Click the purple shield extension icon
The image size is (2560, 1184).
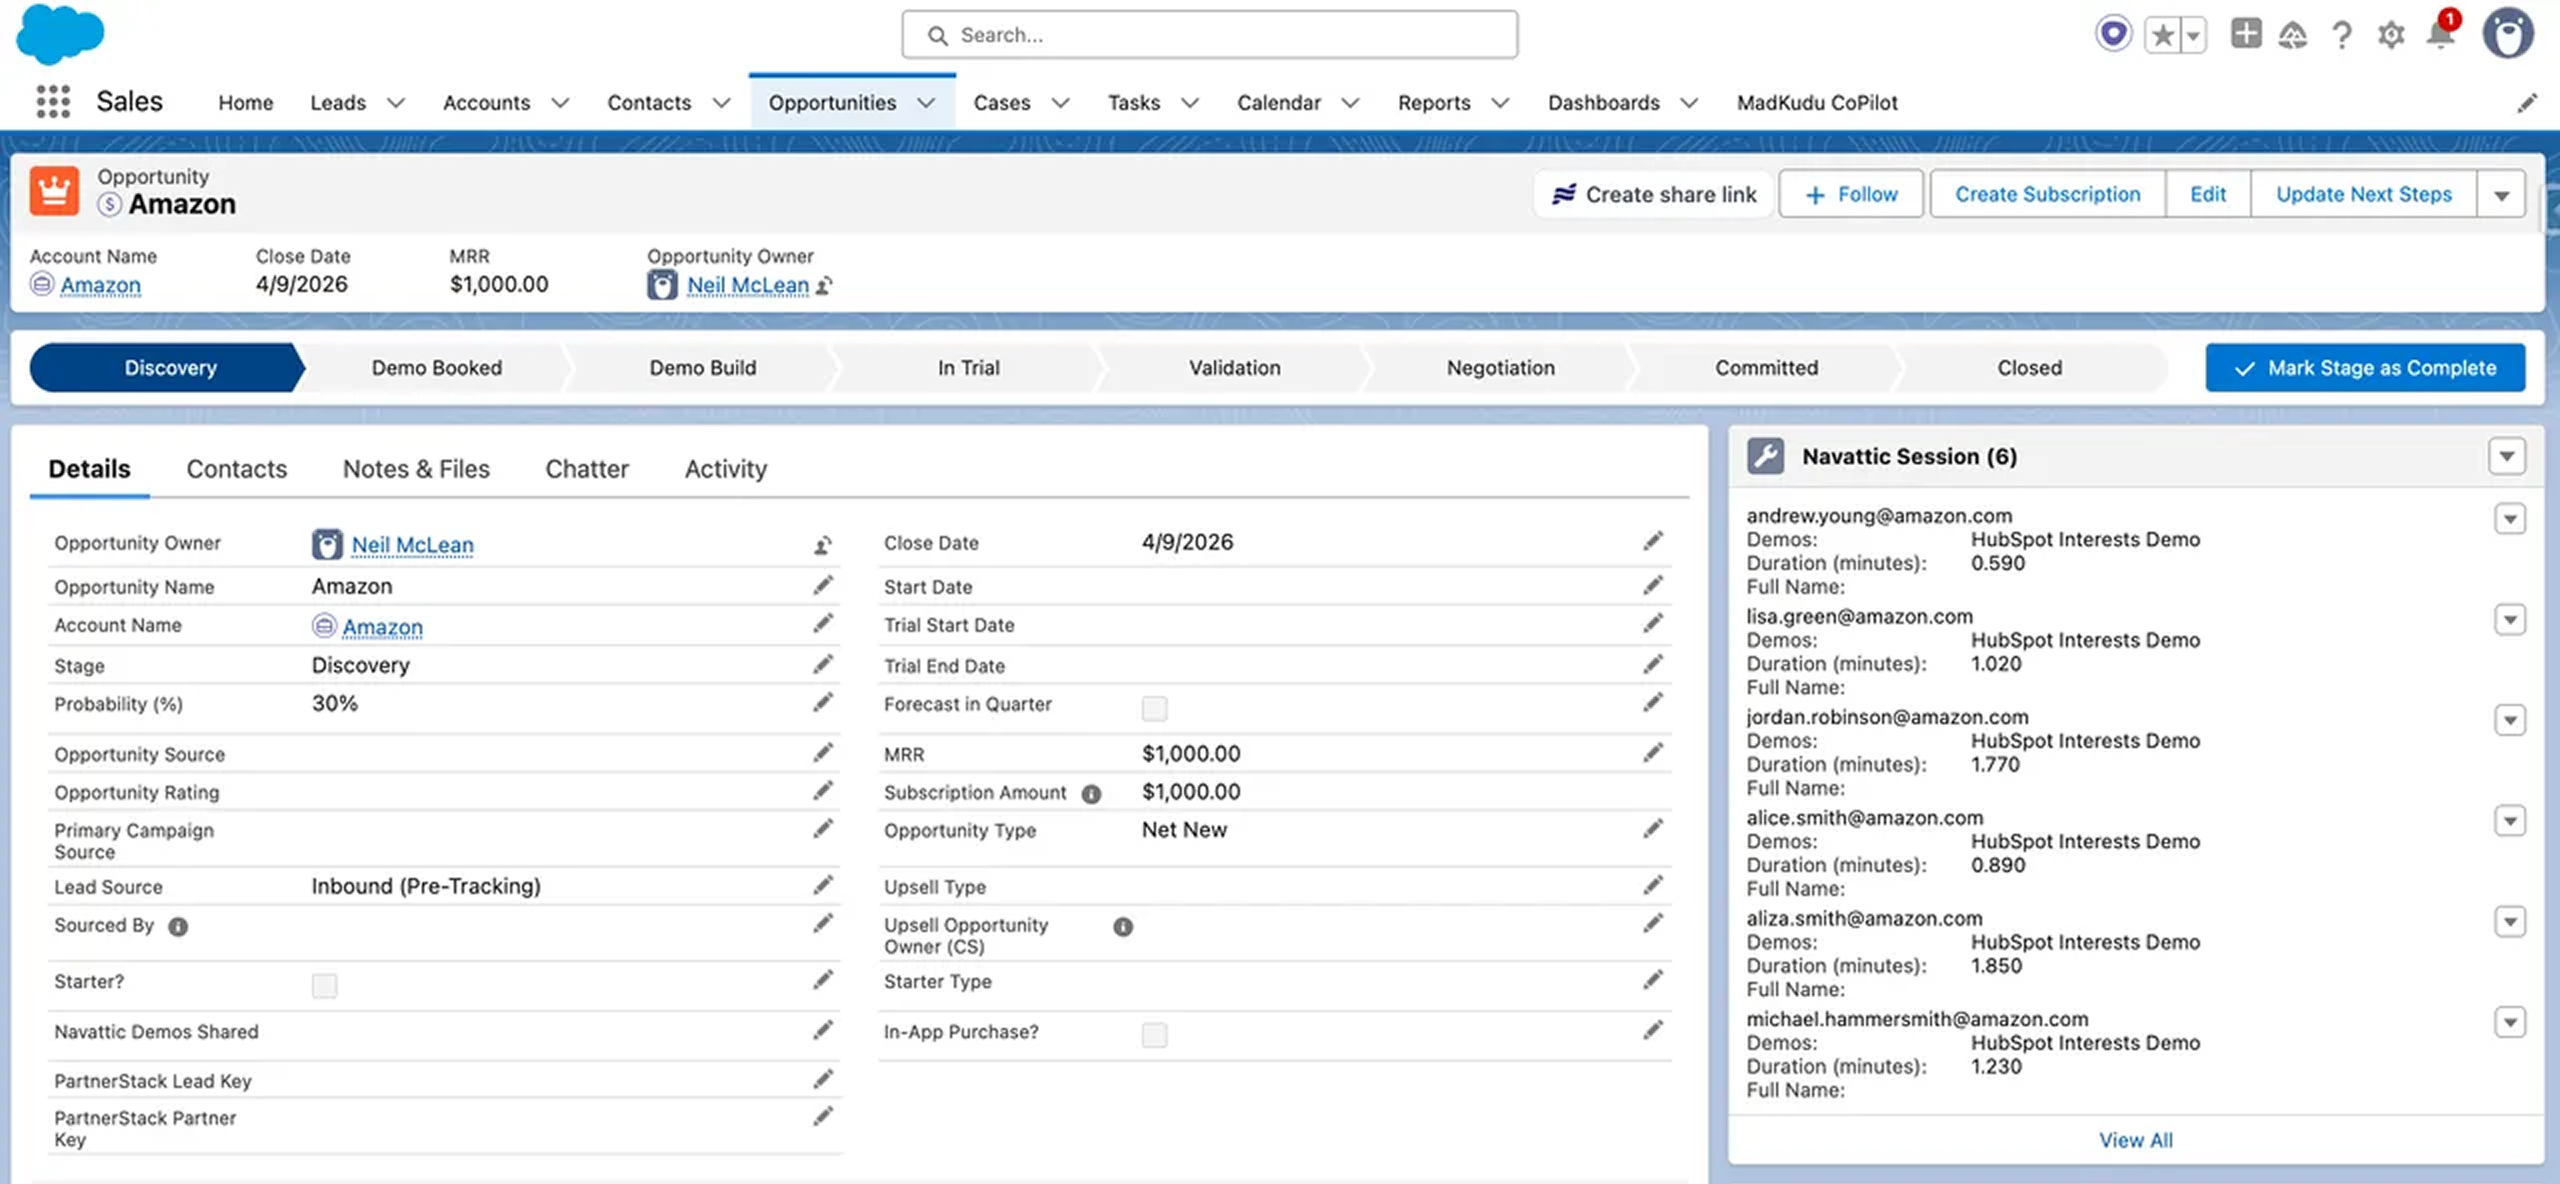2113,34
